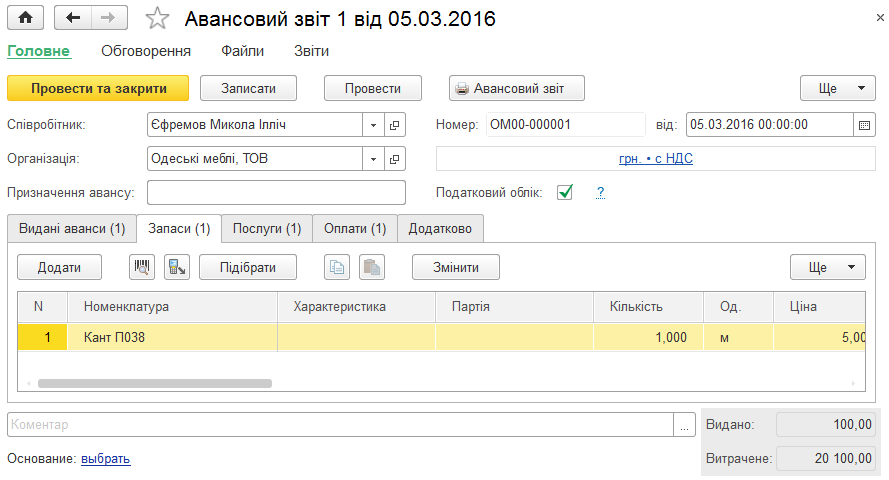This screenshot has height=480, width=889.
Task: Open the calendar date picker icon
Action: (864, 125)
